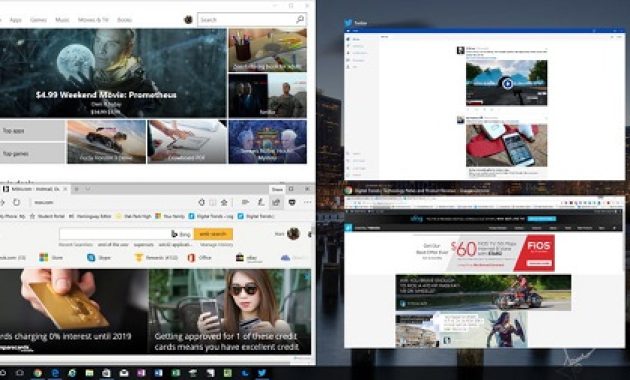The image size is (630, 380).
Task: Click the Share icon in Edge
Action: 276,202
